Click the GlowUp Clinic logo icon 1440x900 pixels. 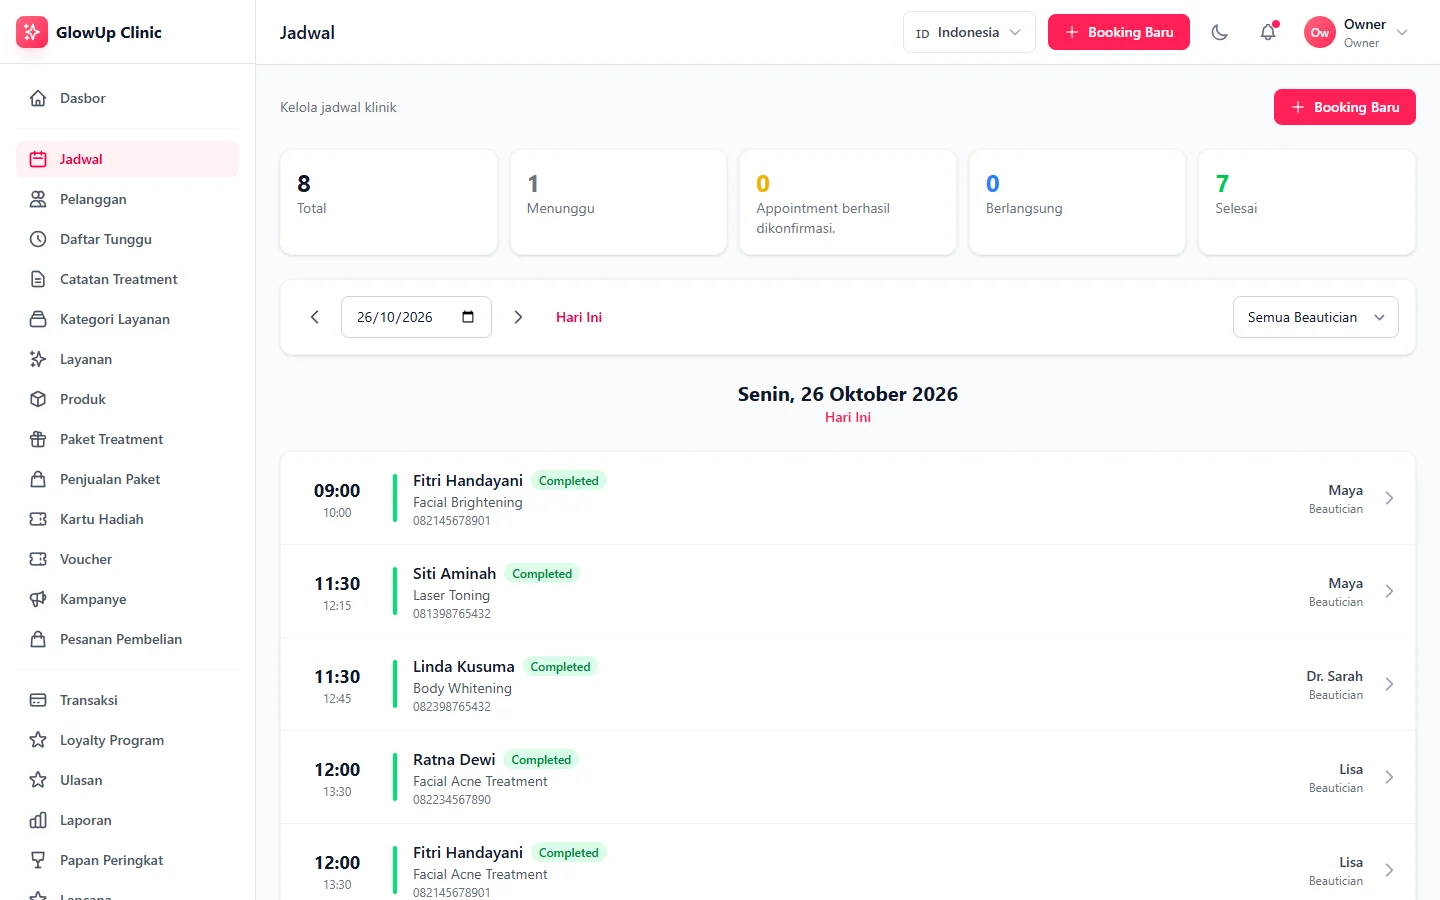[x=32, y=32]
